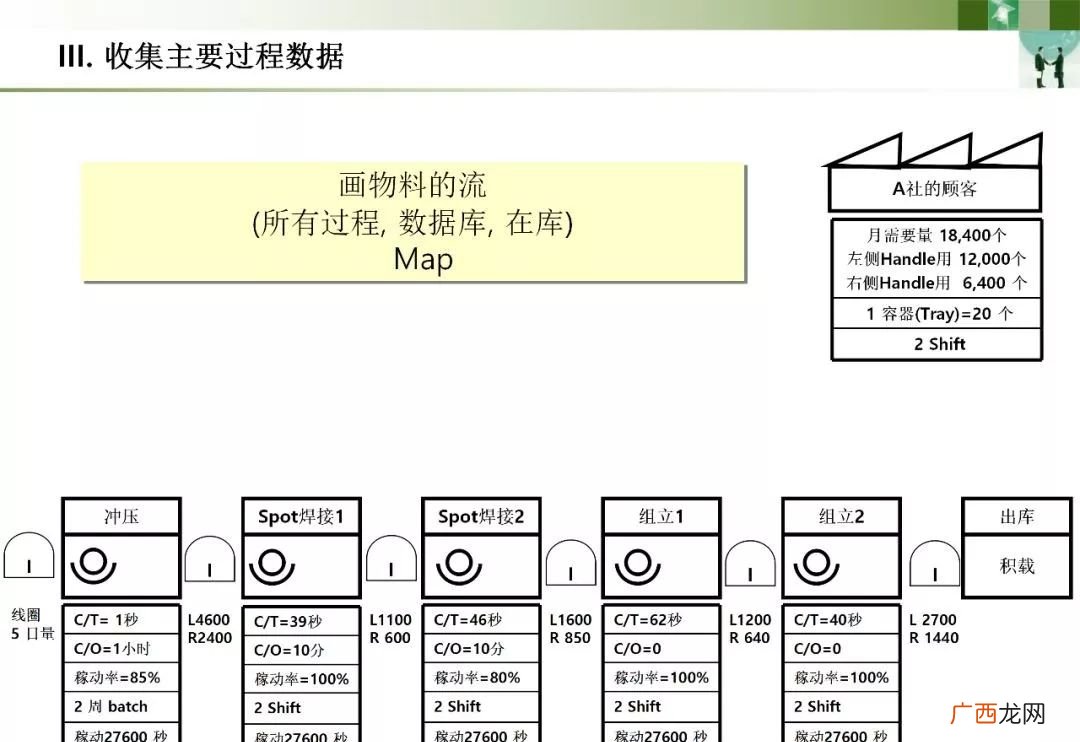Click the R 600 inventory value
1080x742 pixels.
tap(390, 638)
